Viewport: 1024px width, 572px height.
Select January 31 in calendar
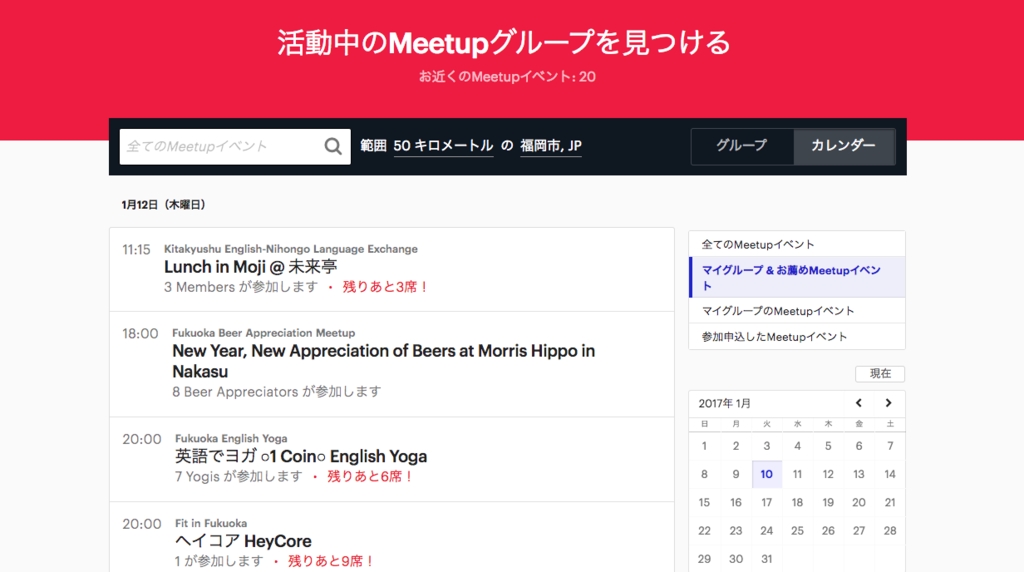click(767, 559)
